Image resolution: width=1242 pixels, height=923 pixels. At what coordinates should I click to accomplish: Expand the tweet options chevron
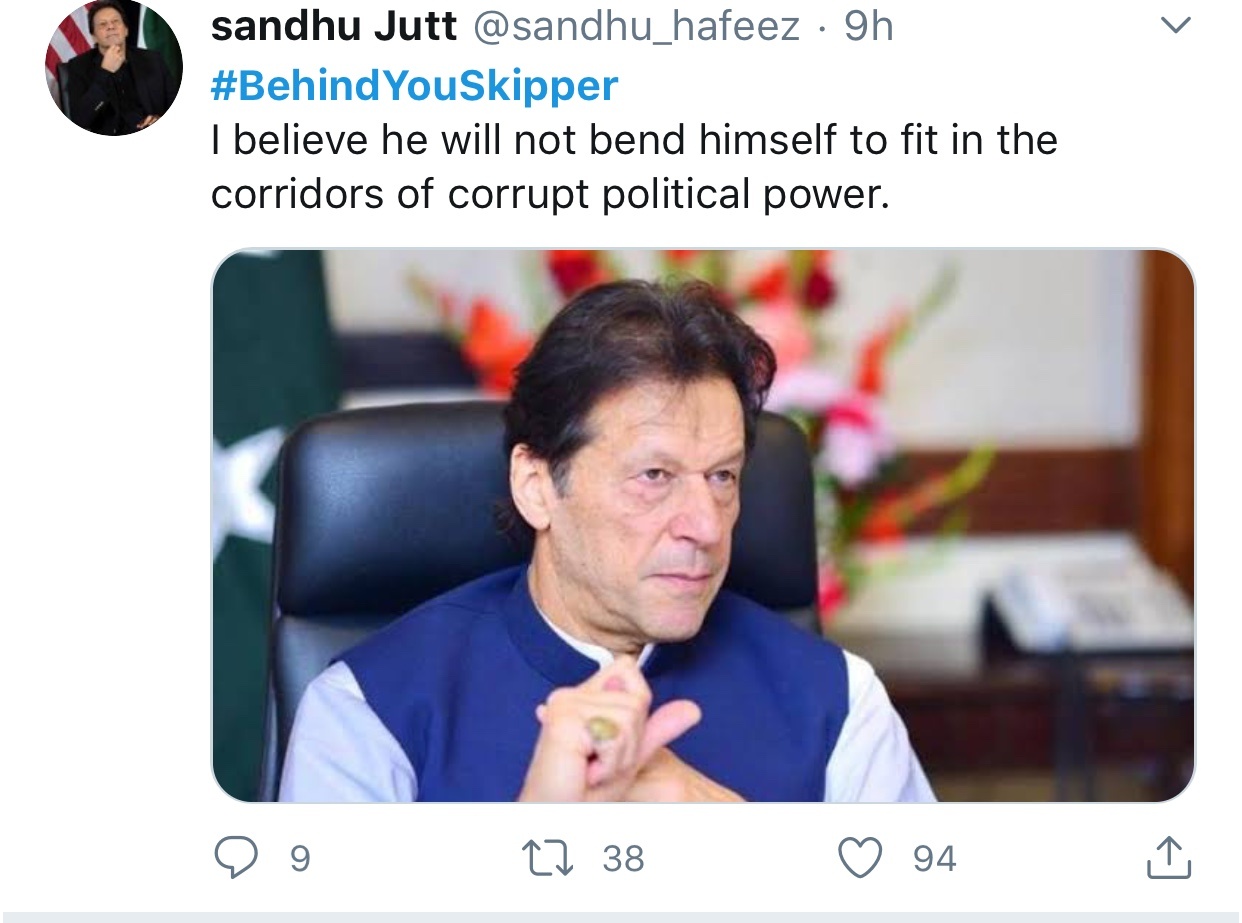1177,27
